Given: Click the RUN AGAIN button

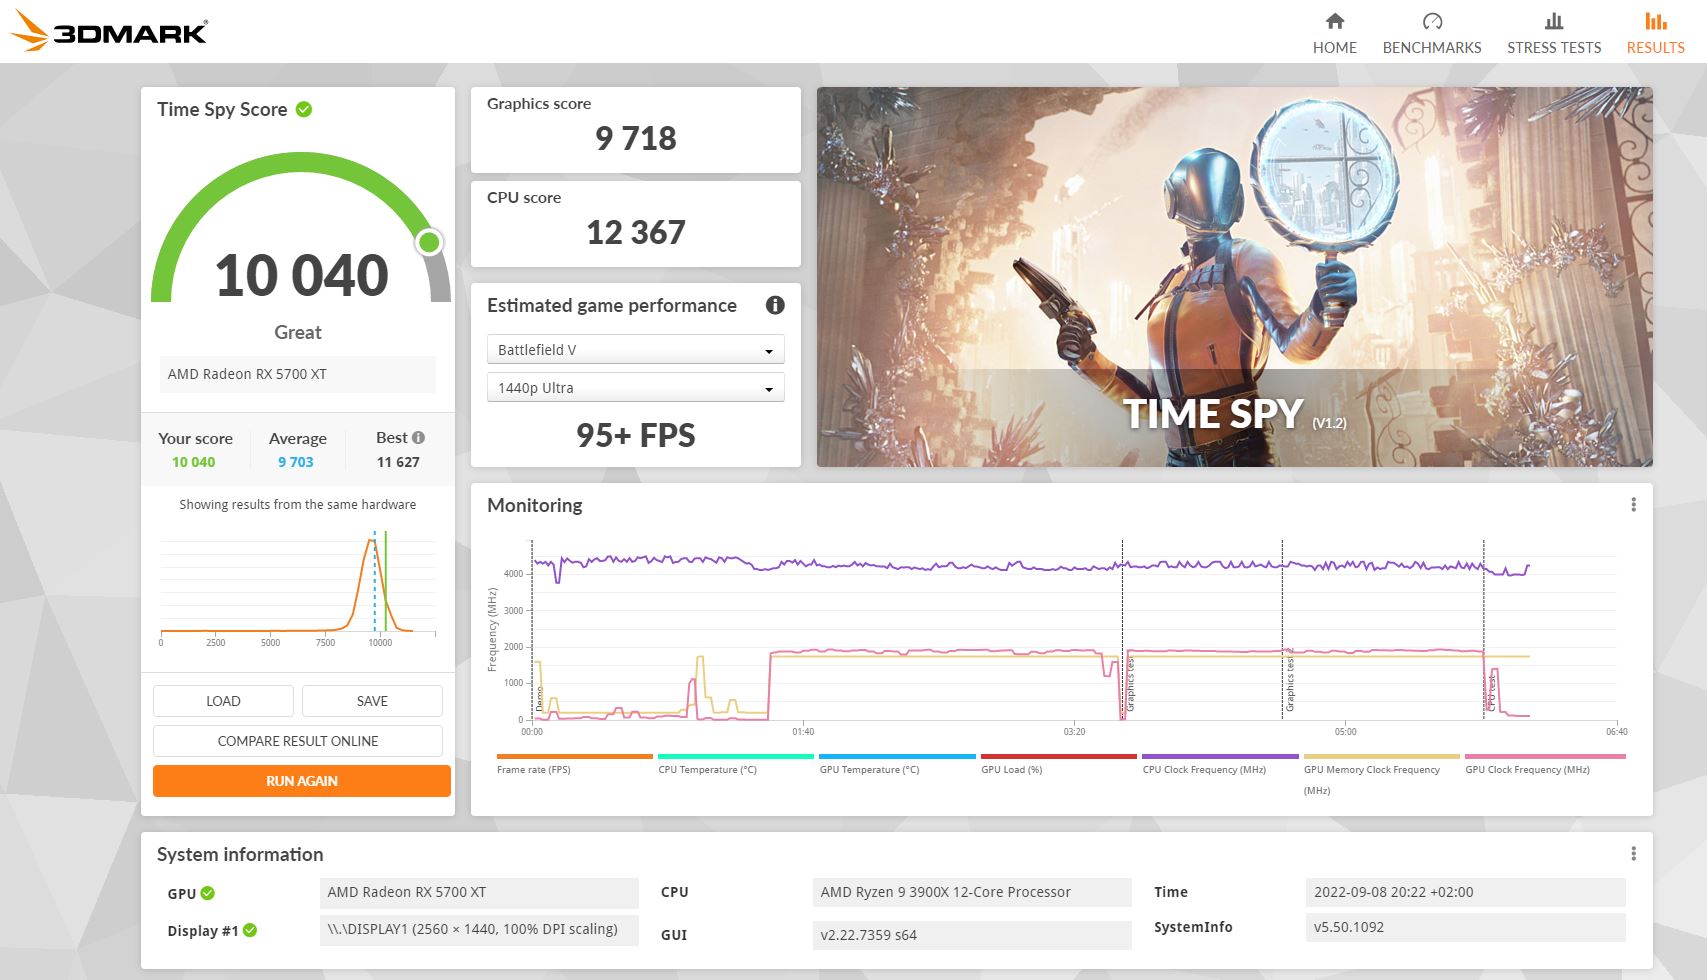Looking at the screenshot, I should point(302,781).
